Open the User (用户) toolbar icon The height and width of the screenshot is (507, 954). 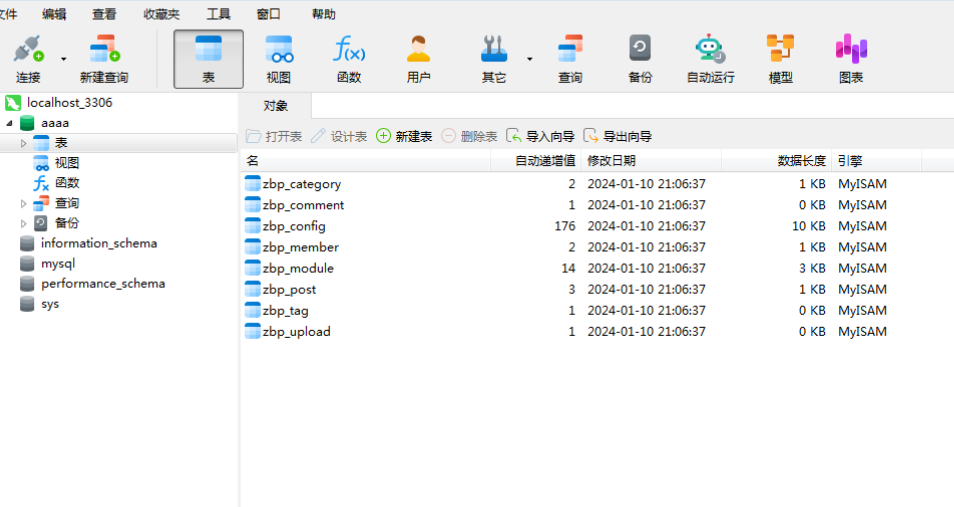tap(419, 59)
